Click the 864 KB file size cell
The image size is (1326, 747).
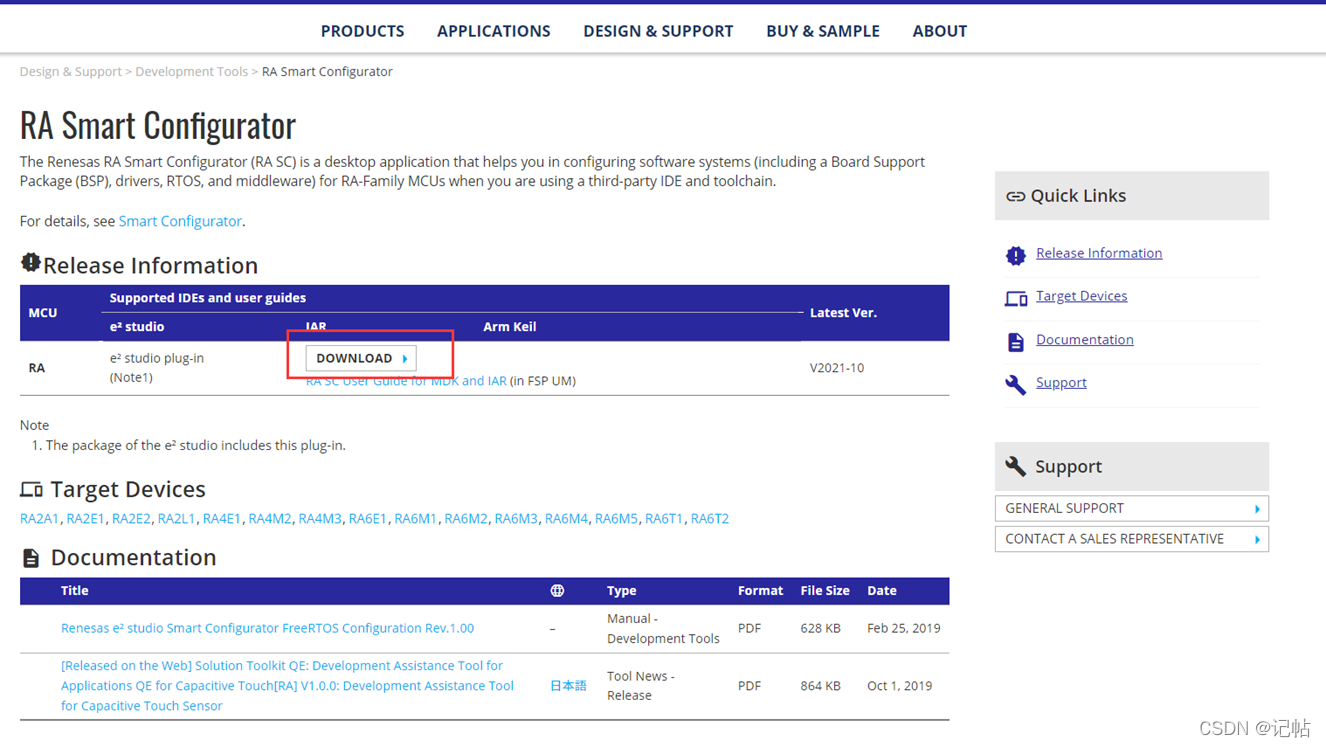point(820,686)
